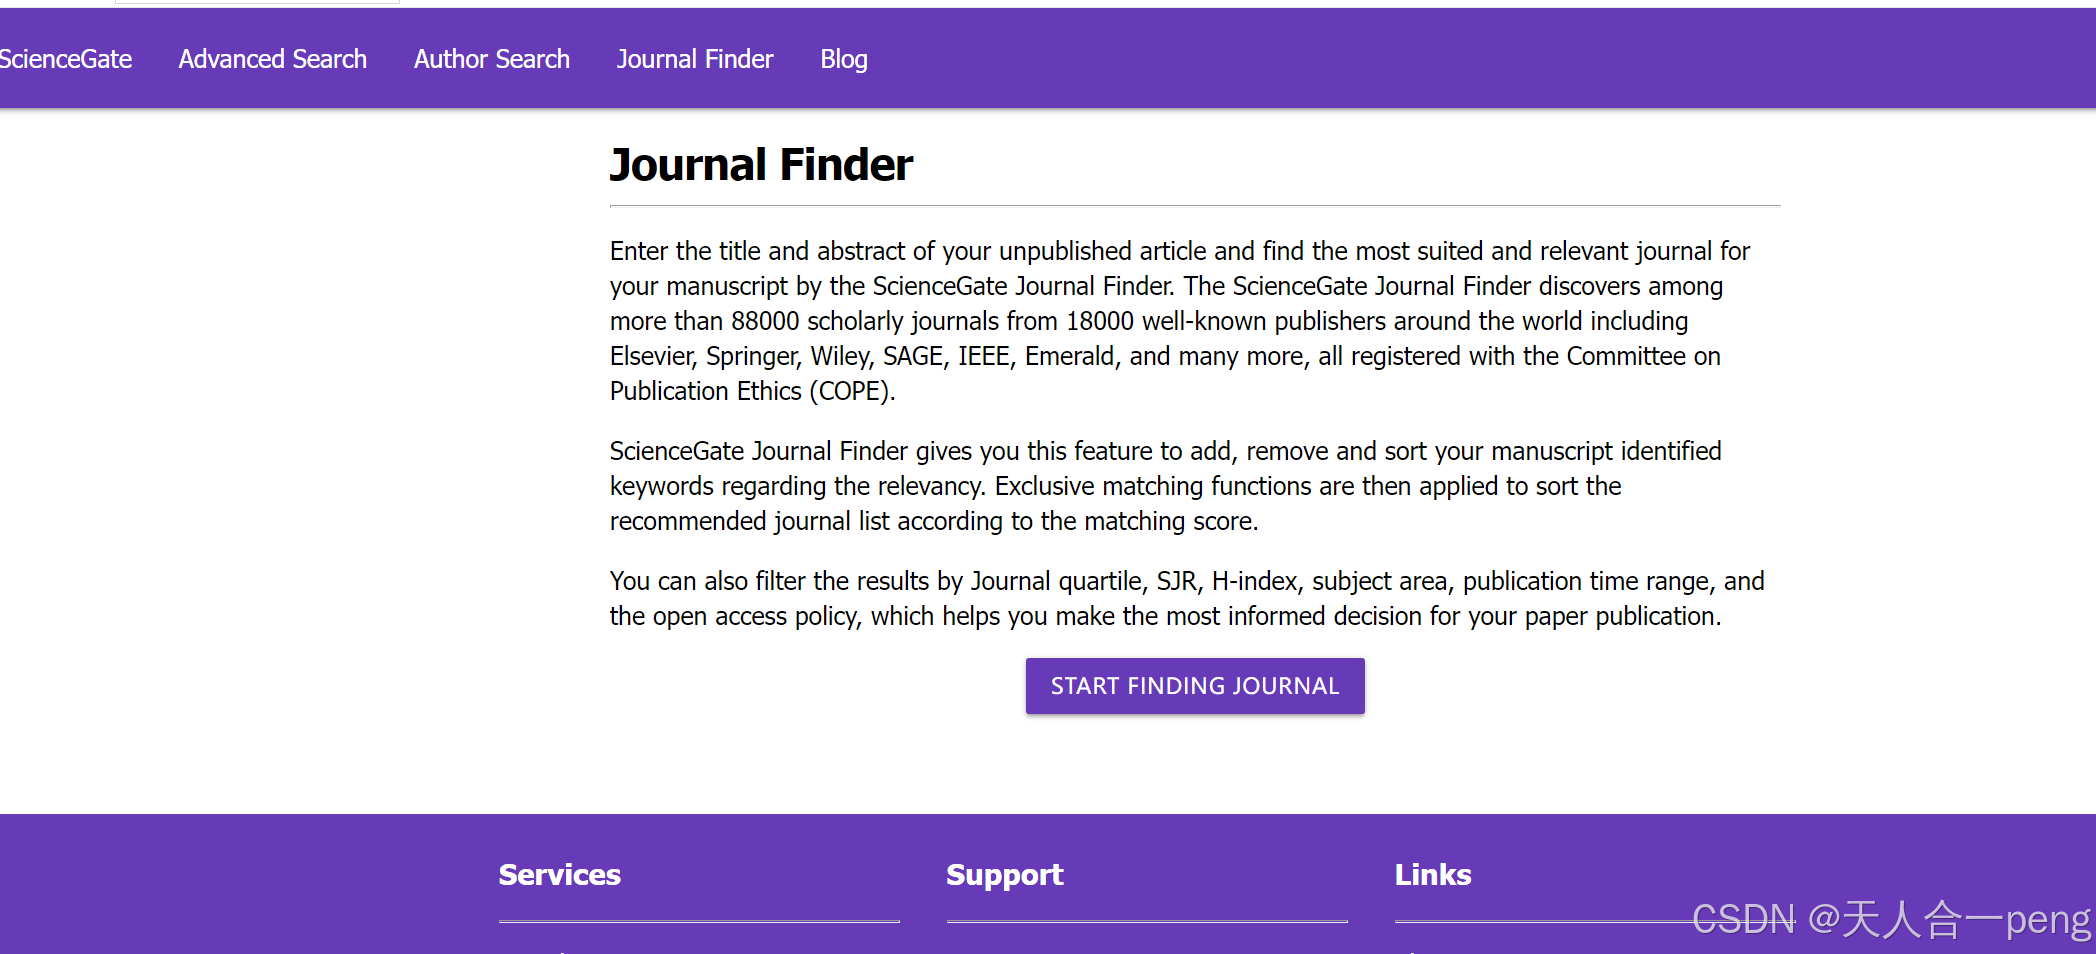Screen dimensions: 2096x954
Task: Click the START FINDING JOURNAL button
Action: tap(1194, 686)
